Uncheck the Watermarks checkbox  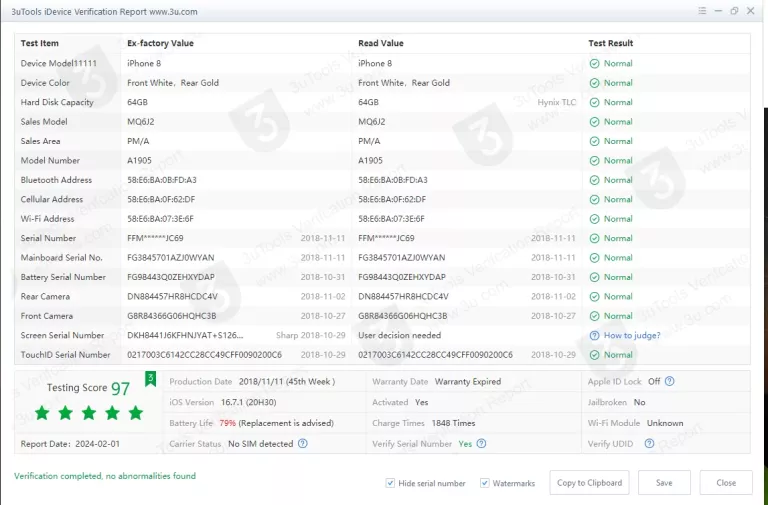coord(485,483)
